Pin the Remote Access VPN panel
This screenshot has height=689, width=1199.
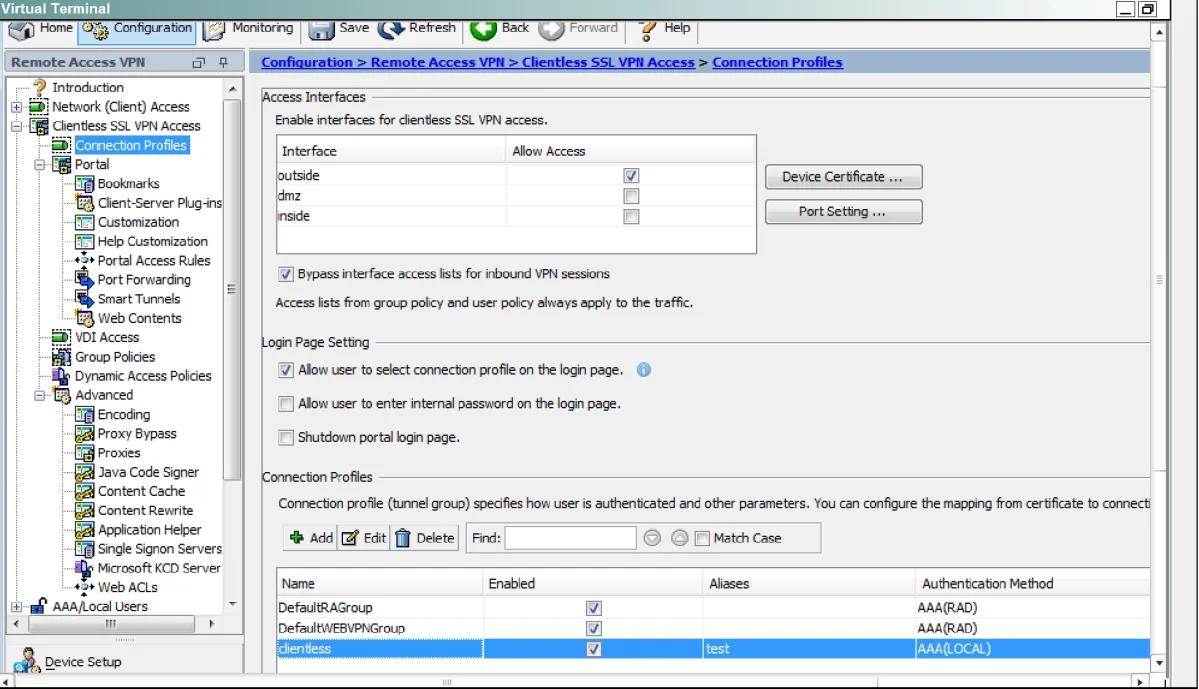click(x=223, y=63)
